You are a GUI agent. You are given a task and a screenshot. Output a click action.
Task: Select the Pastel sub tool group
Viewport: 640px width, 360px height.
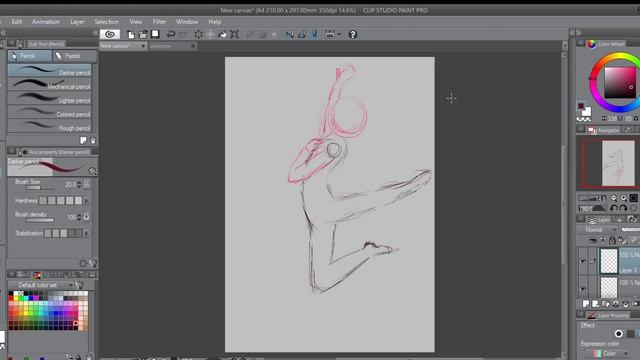click(x=75, y=56)
